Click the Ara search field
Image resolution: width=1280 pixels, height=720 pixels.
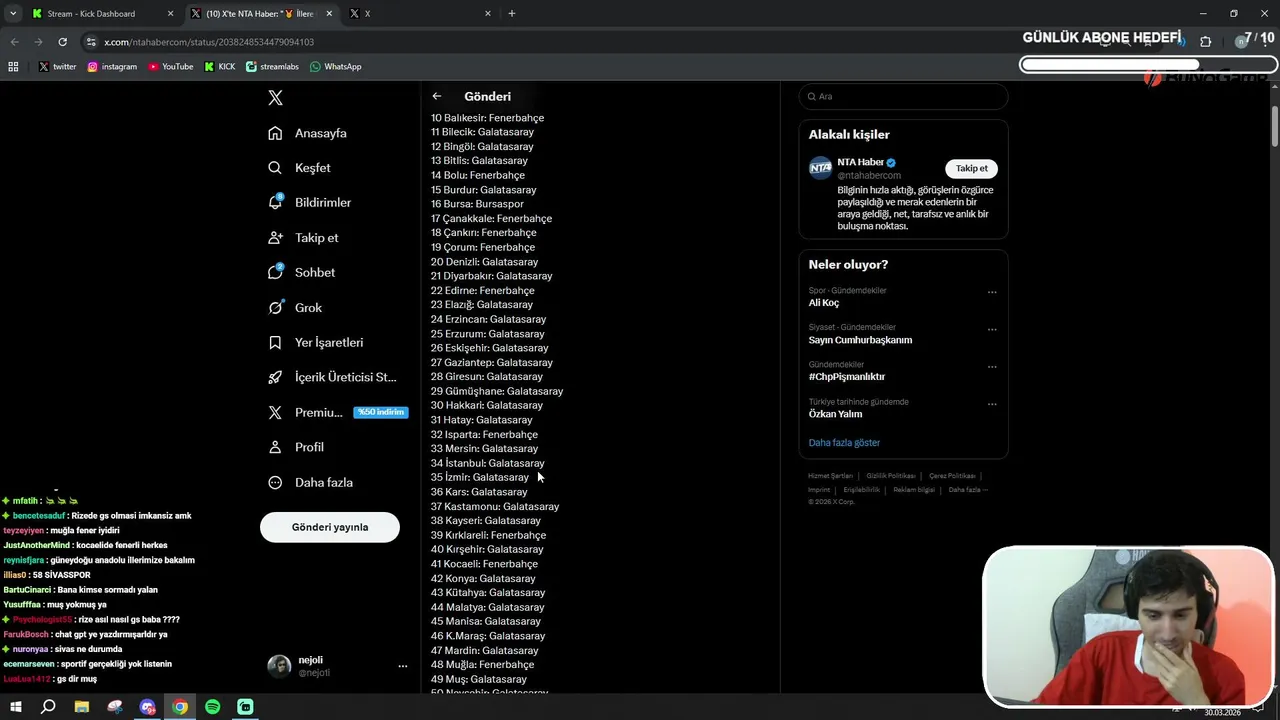click(903, 96)
